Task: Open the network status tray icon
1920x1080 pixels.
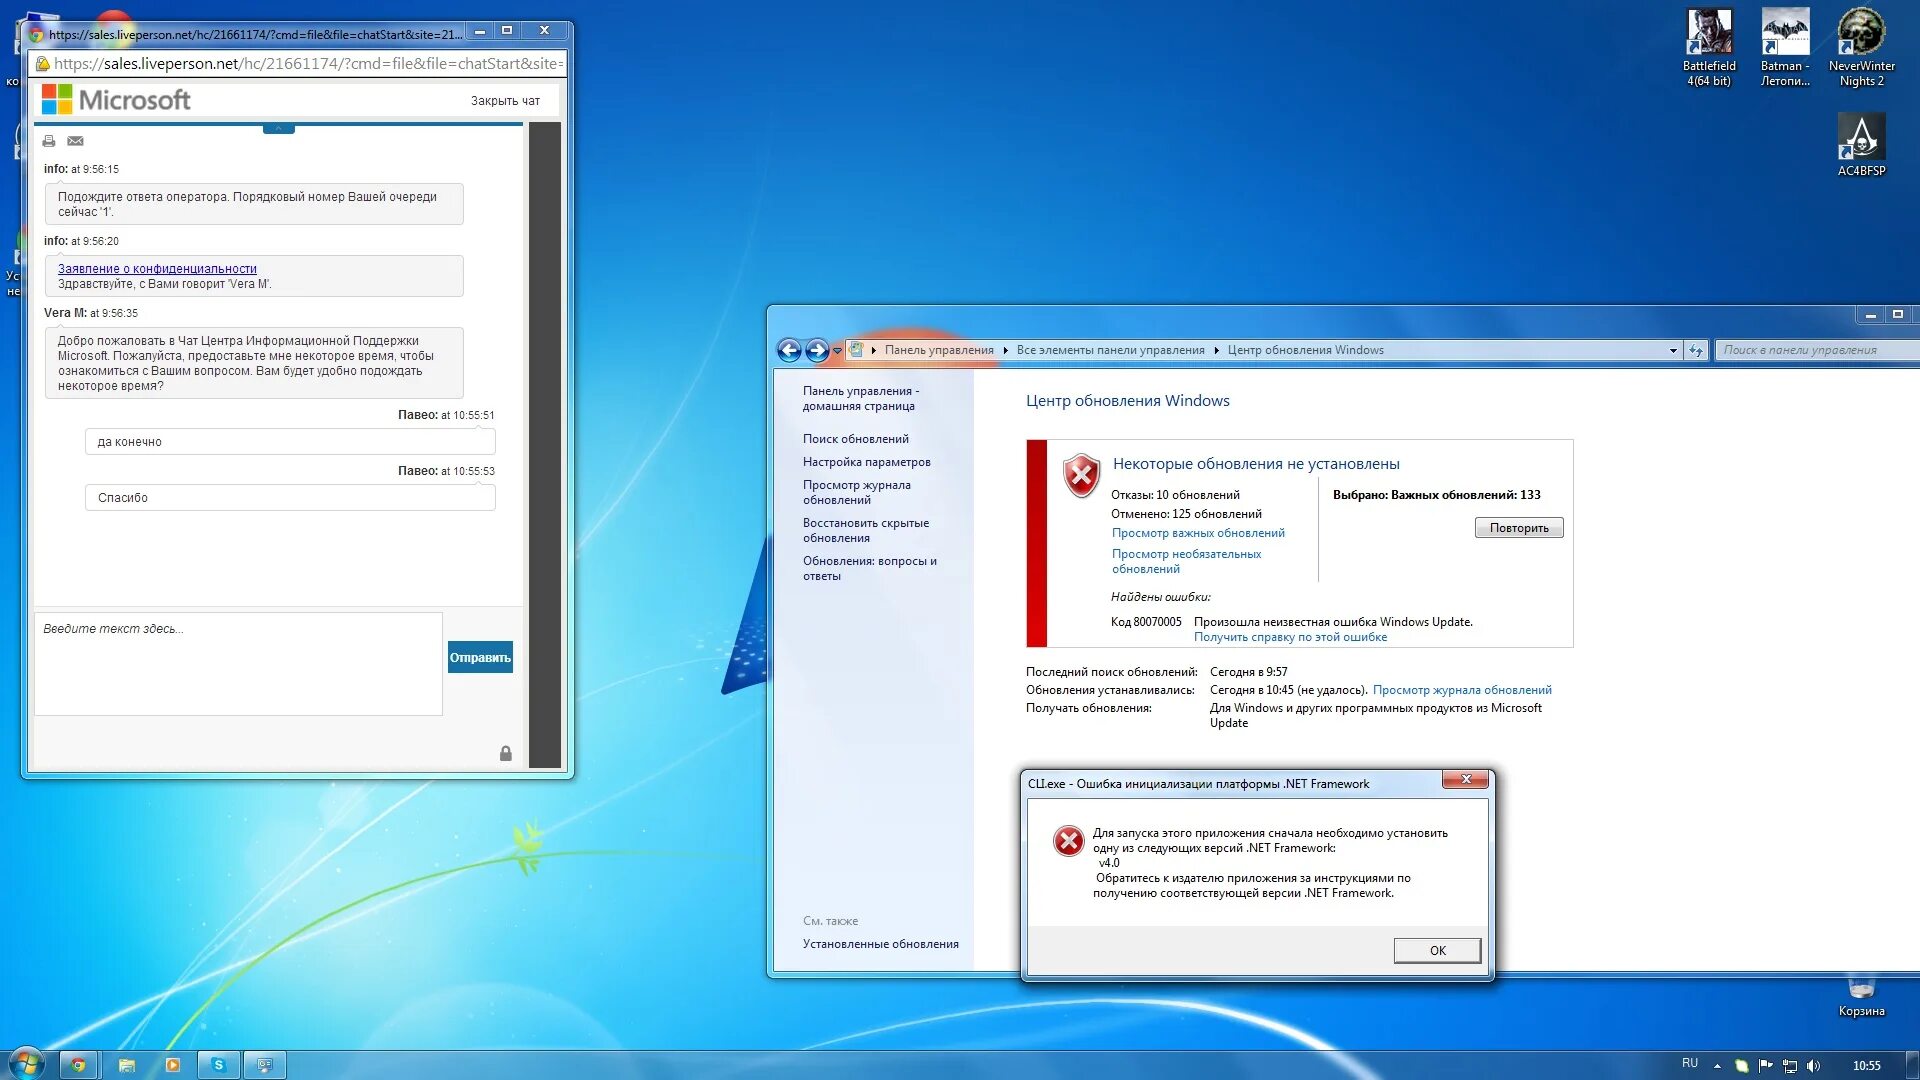Action: point(1789,1063)
